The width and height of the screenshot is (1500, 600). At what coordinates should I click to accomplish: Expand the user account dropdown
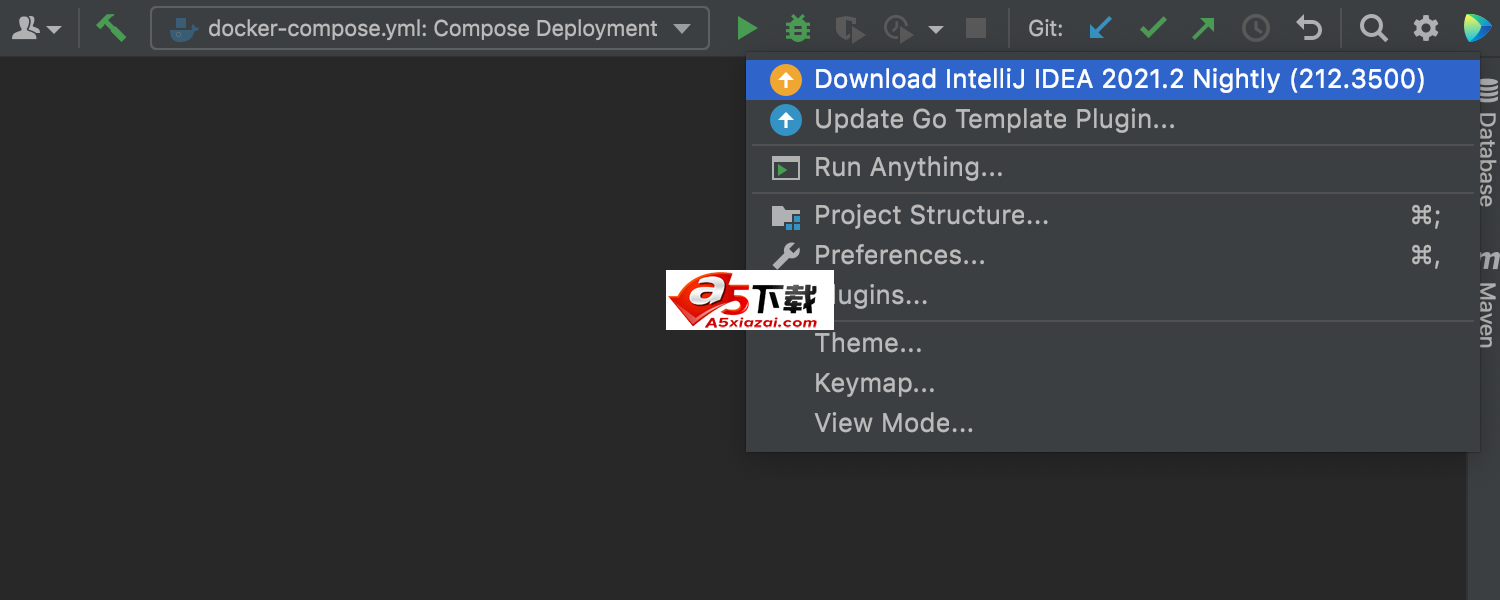pos(36,28)
